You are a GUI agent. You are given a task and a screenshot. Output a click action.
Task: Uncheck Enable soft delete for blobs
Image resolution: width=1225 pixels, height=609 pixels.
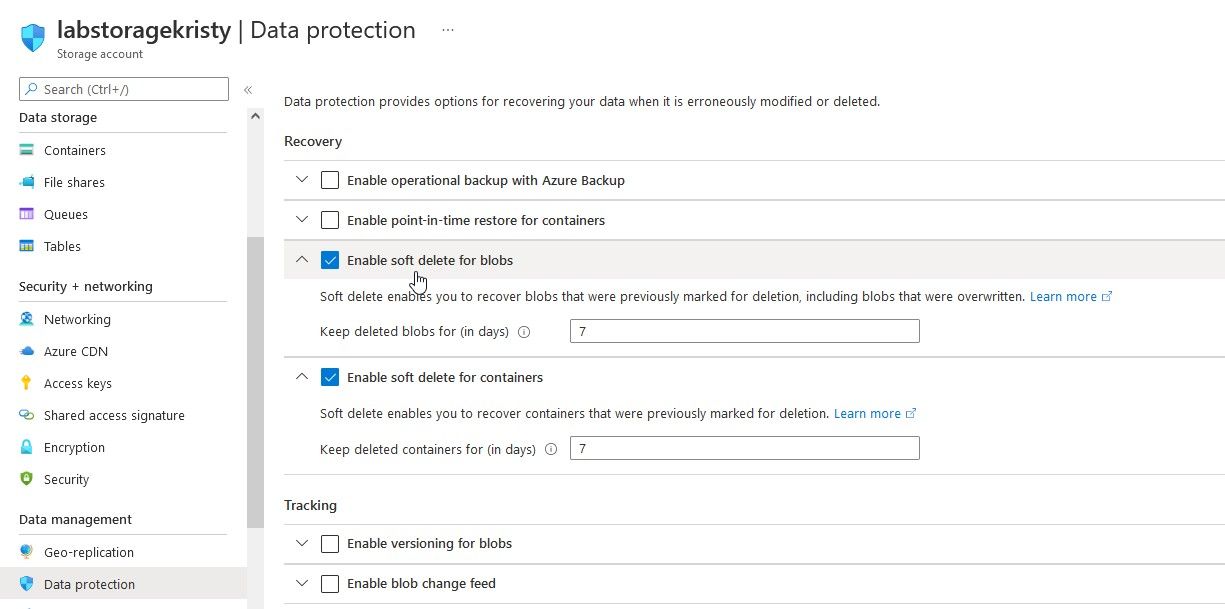(x=330, y=260)
